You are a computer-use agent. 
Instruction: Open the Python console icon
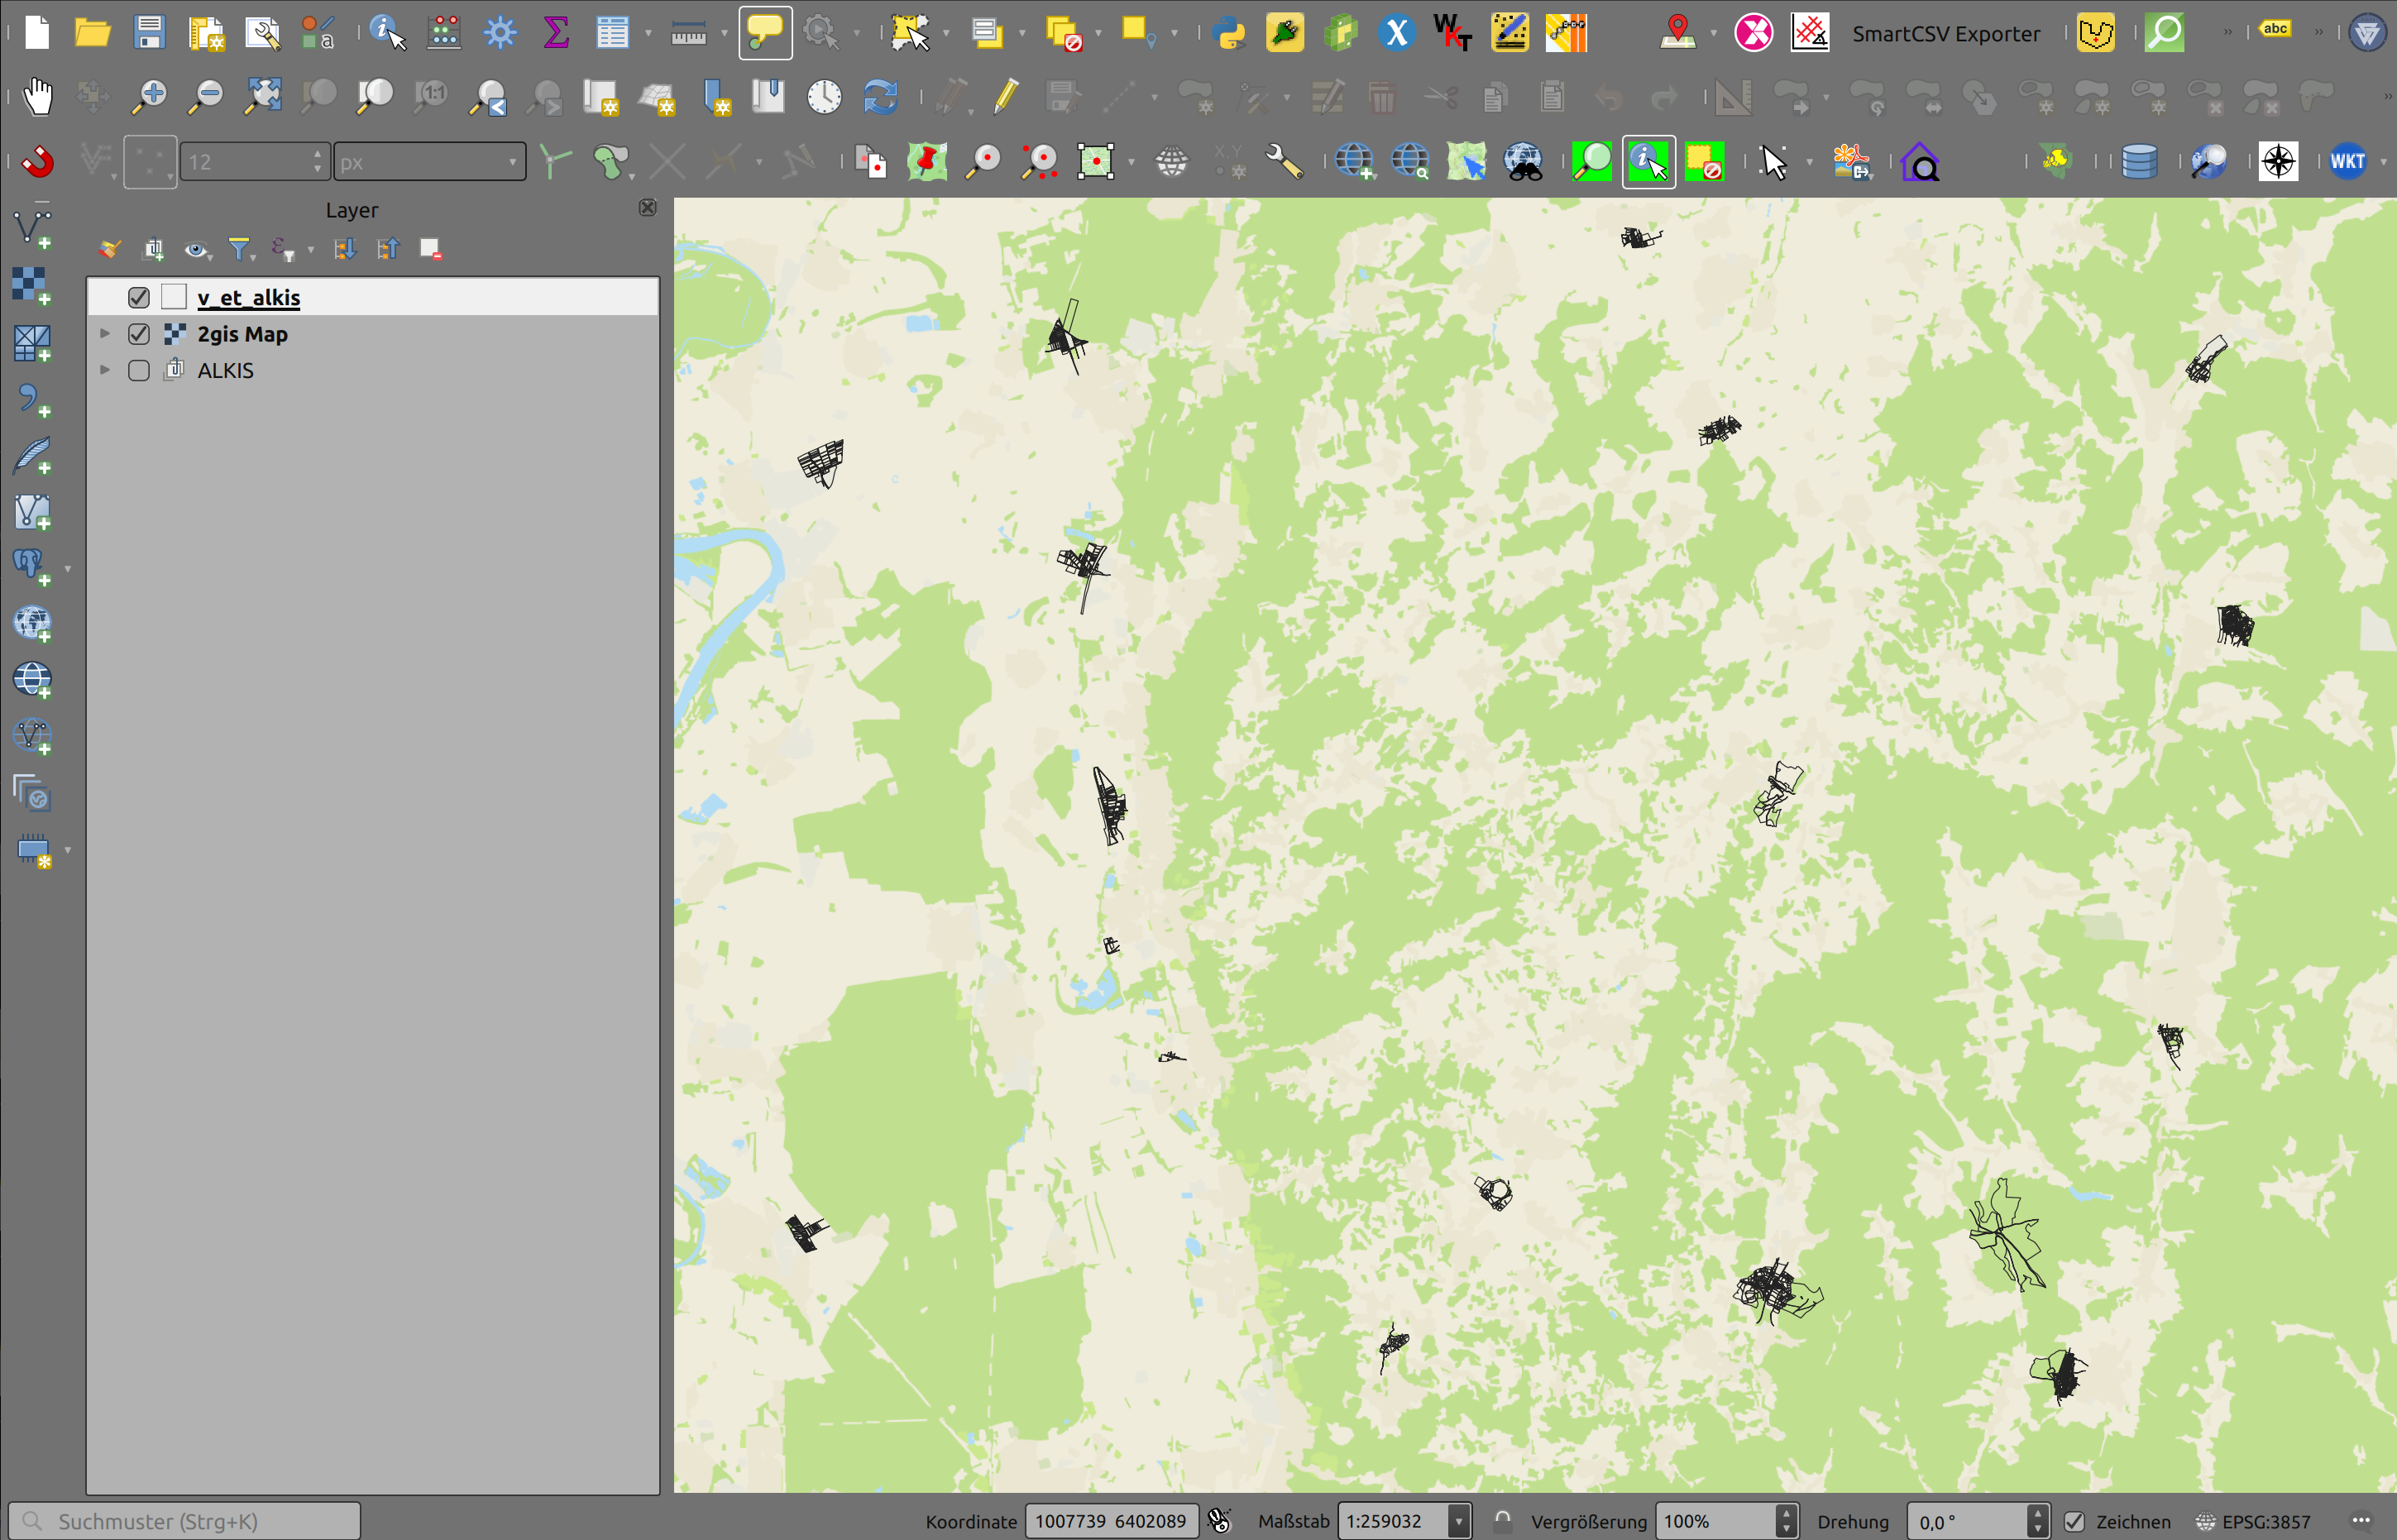click(1228, 33)
